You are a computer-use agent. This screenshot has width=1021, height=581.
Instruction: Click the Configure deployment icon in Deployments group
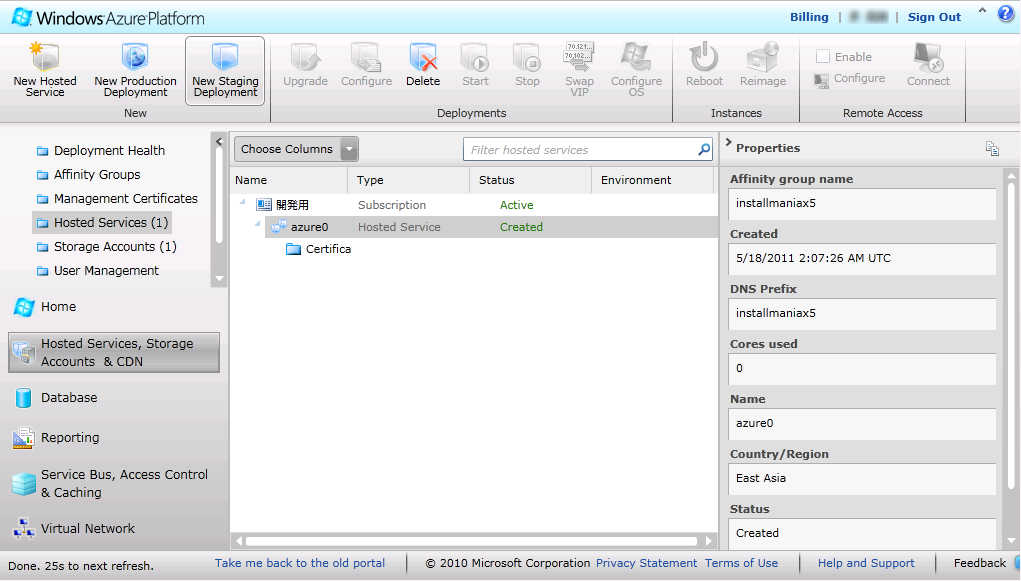click(367, 65)
